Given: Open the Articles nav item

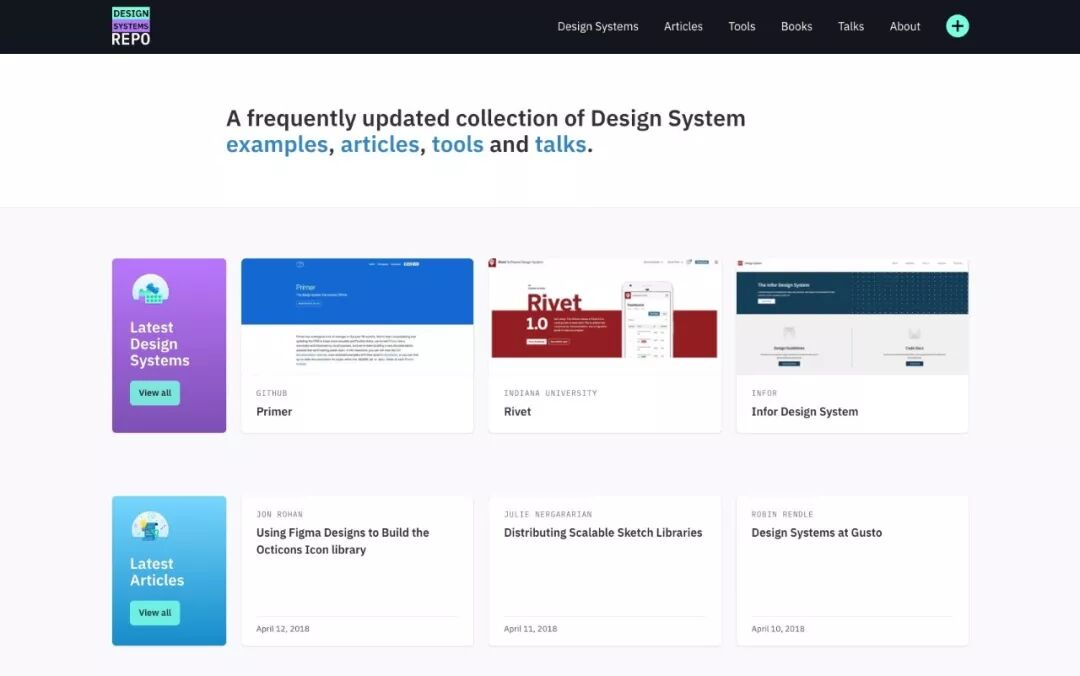Looking at the screenshot, I should click(683, 26).
